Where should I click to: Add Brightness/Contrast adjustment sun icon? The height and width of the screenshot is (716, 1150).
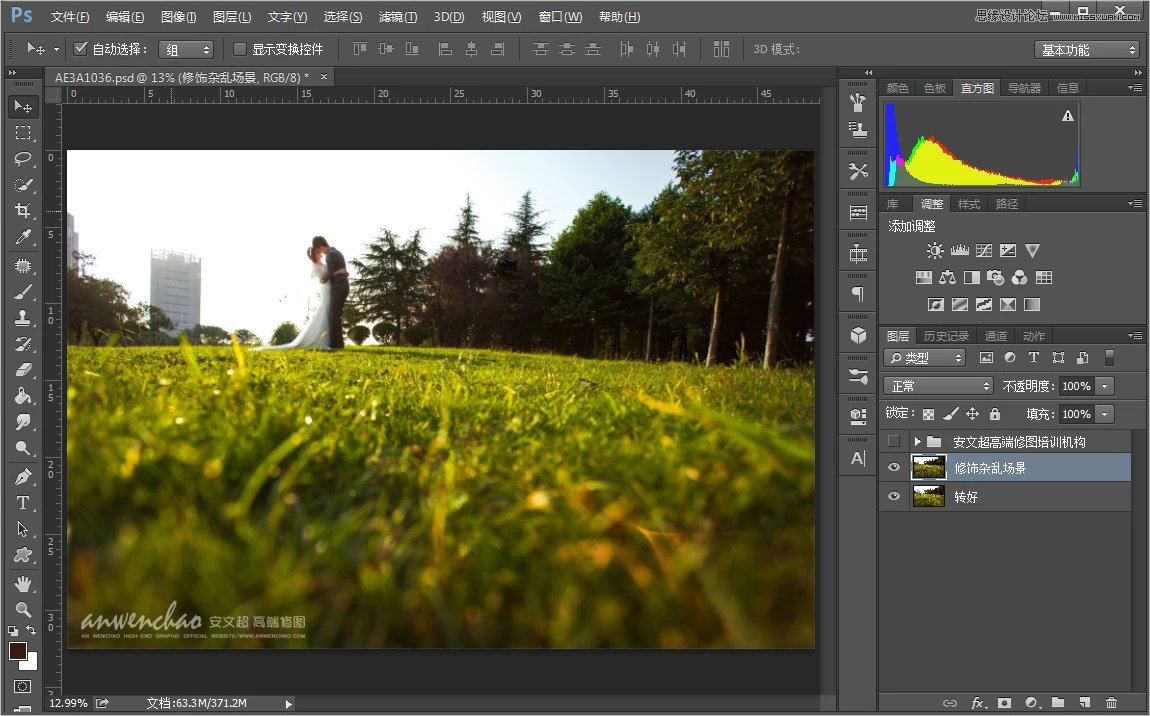pyautogui.click(x=934, y=251)
